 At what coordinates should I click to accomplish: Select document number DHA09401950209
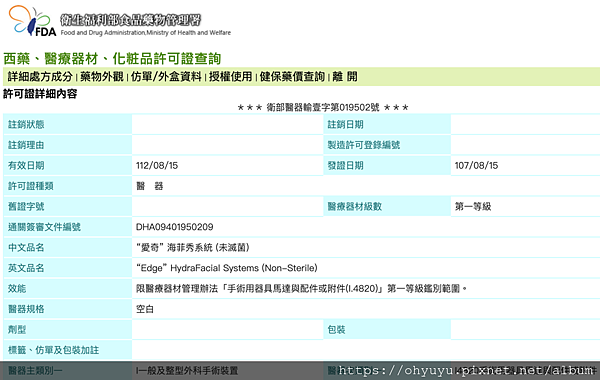point(174,227)
